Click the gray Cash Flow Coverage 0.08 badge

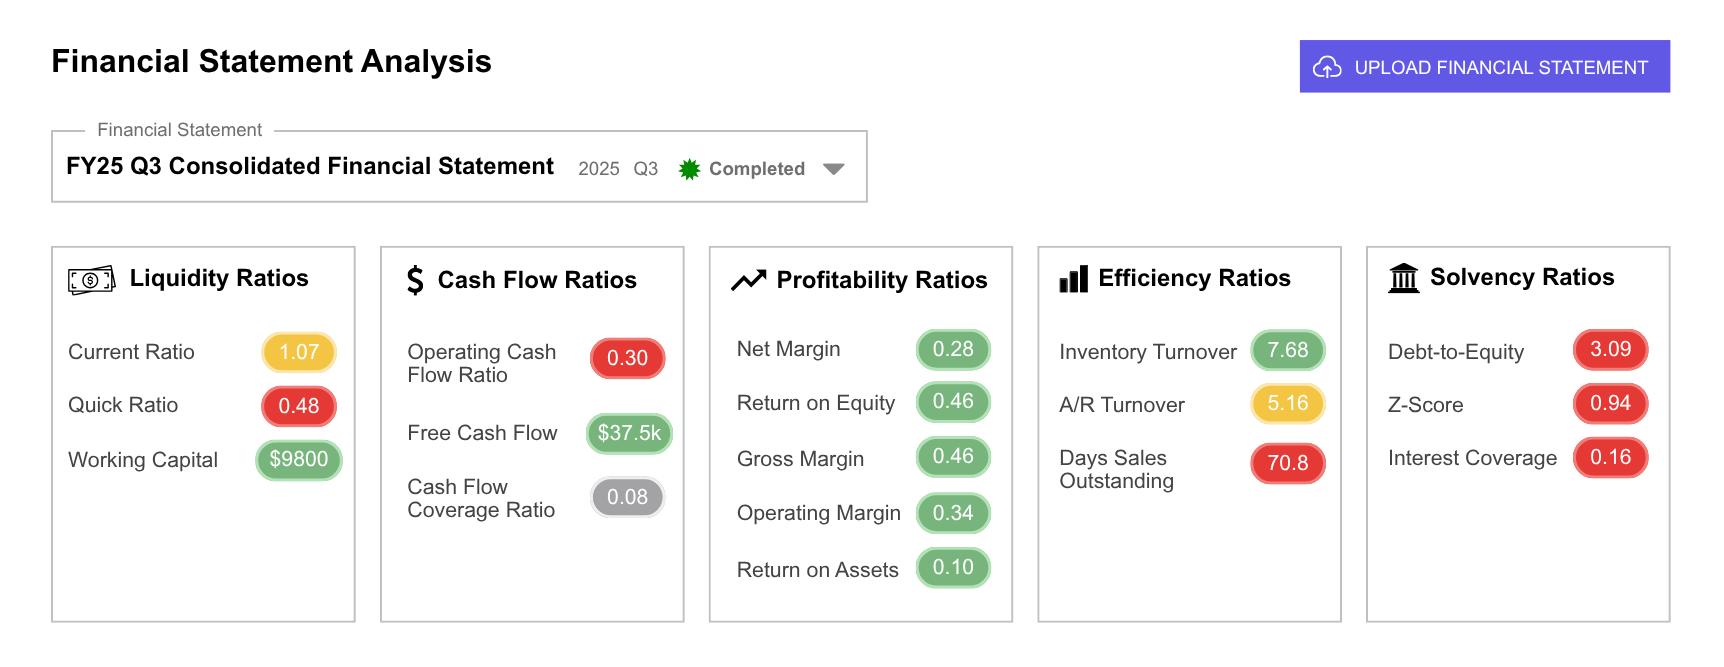(x=627, y=497)
